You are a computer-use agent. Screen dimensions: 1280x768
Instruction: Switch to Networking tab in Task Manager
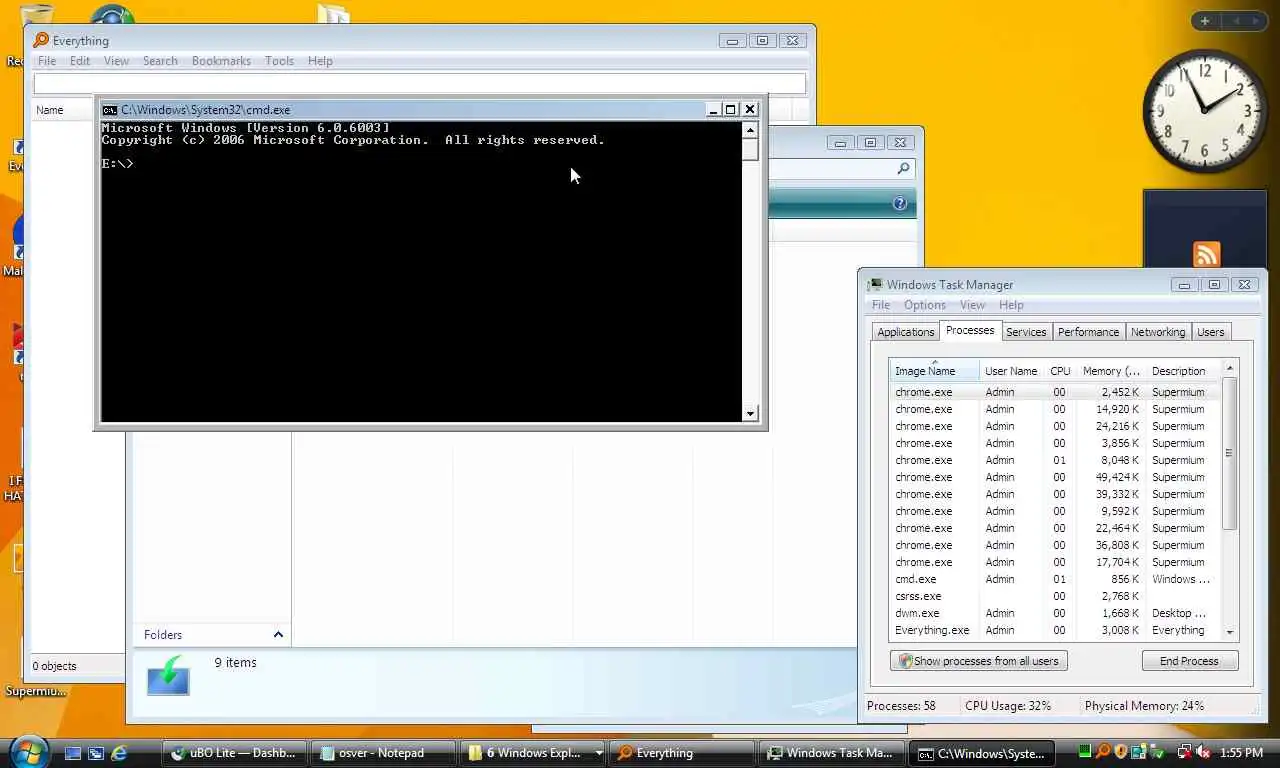coord(1158,332)
